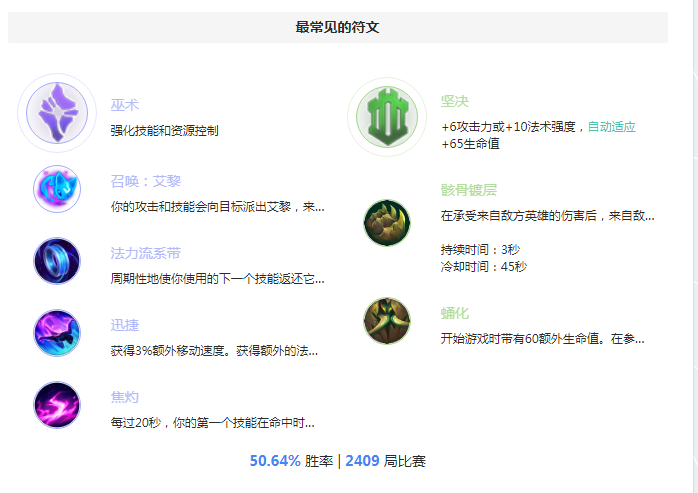Click the text +65生命值
The width and height of the screenshot is (698, 493).
tap(470, 144)
